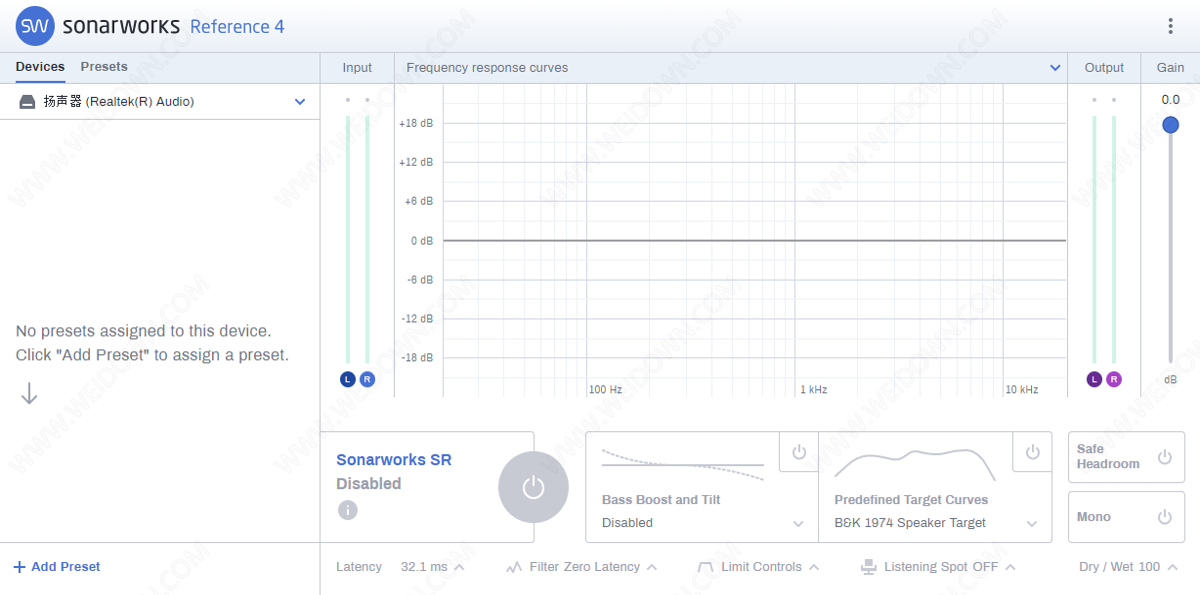The width and height of the screenshot is (1200, 595).
Task: Click the Gain slider handle
Action: [1170, 125]
